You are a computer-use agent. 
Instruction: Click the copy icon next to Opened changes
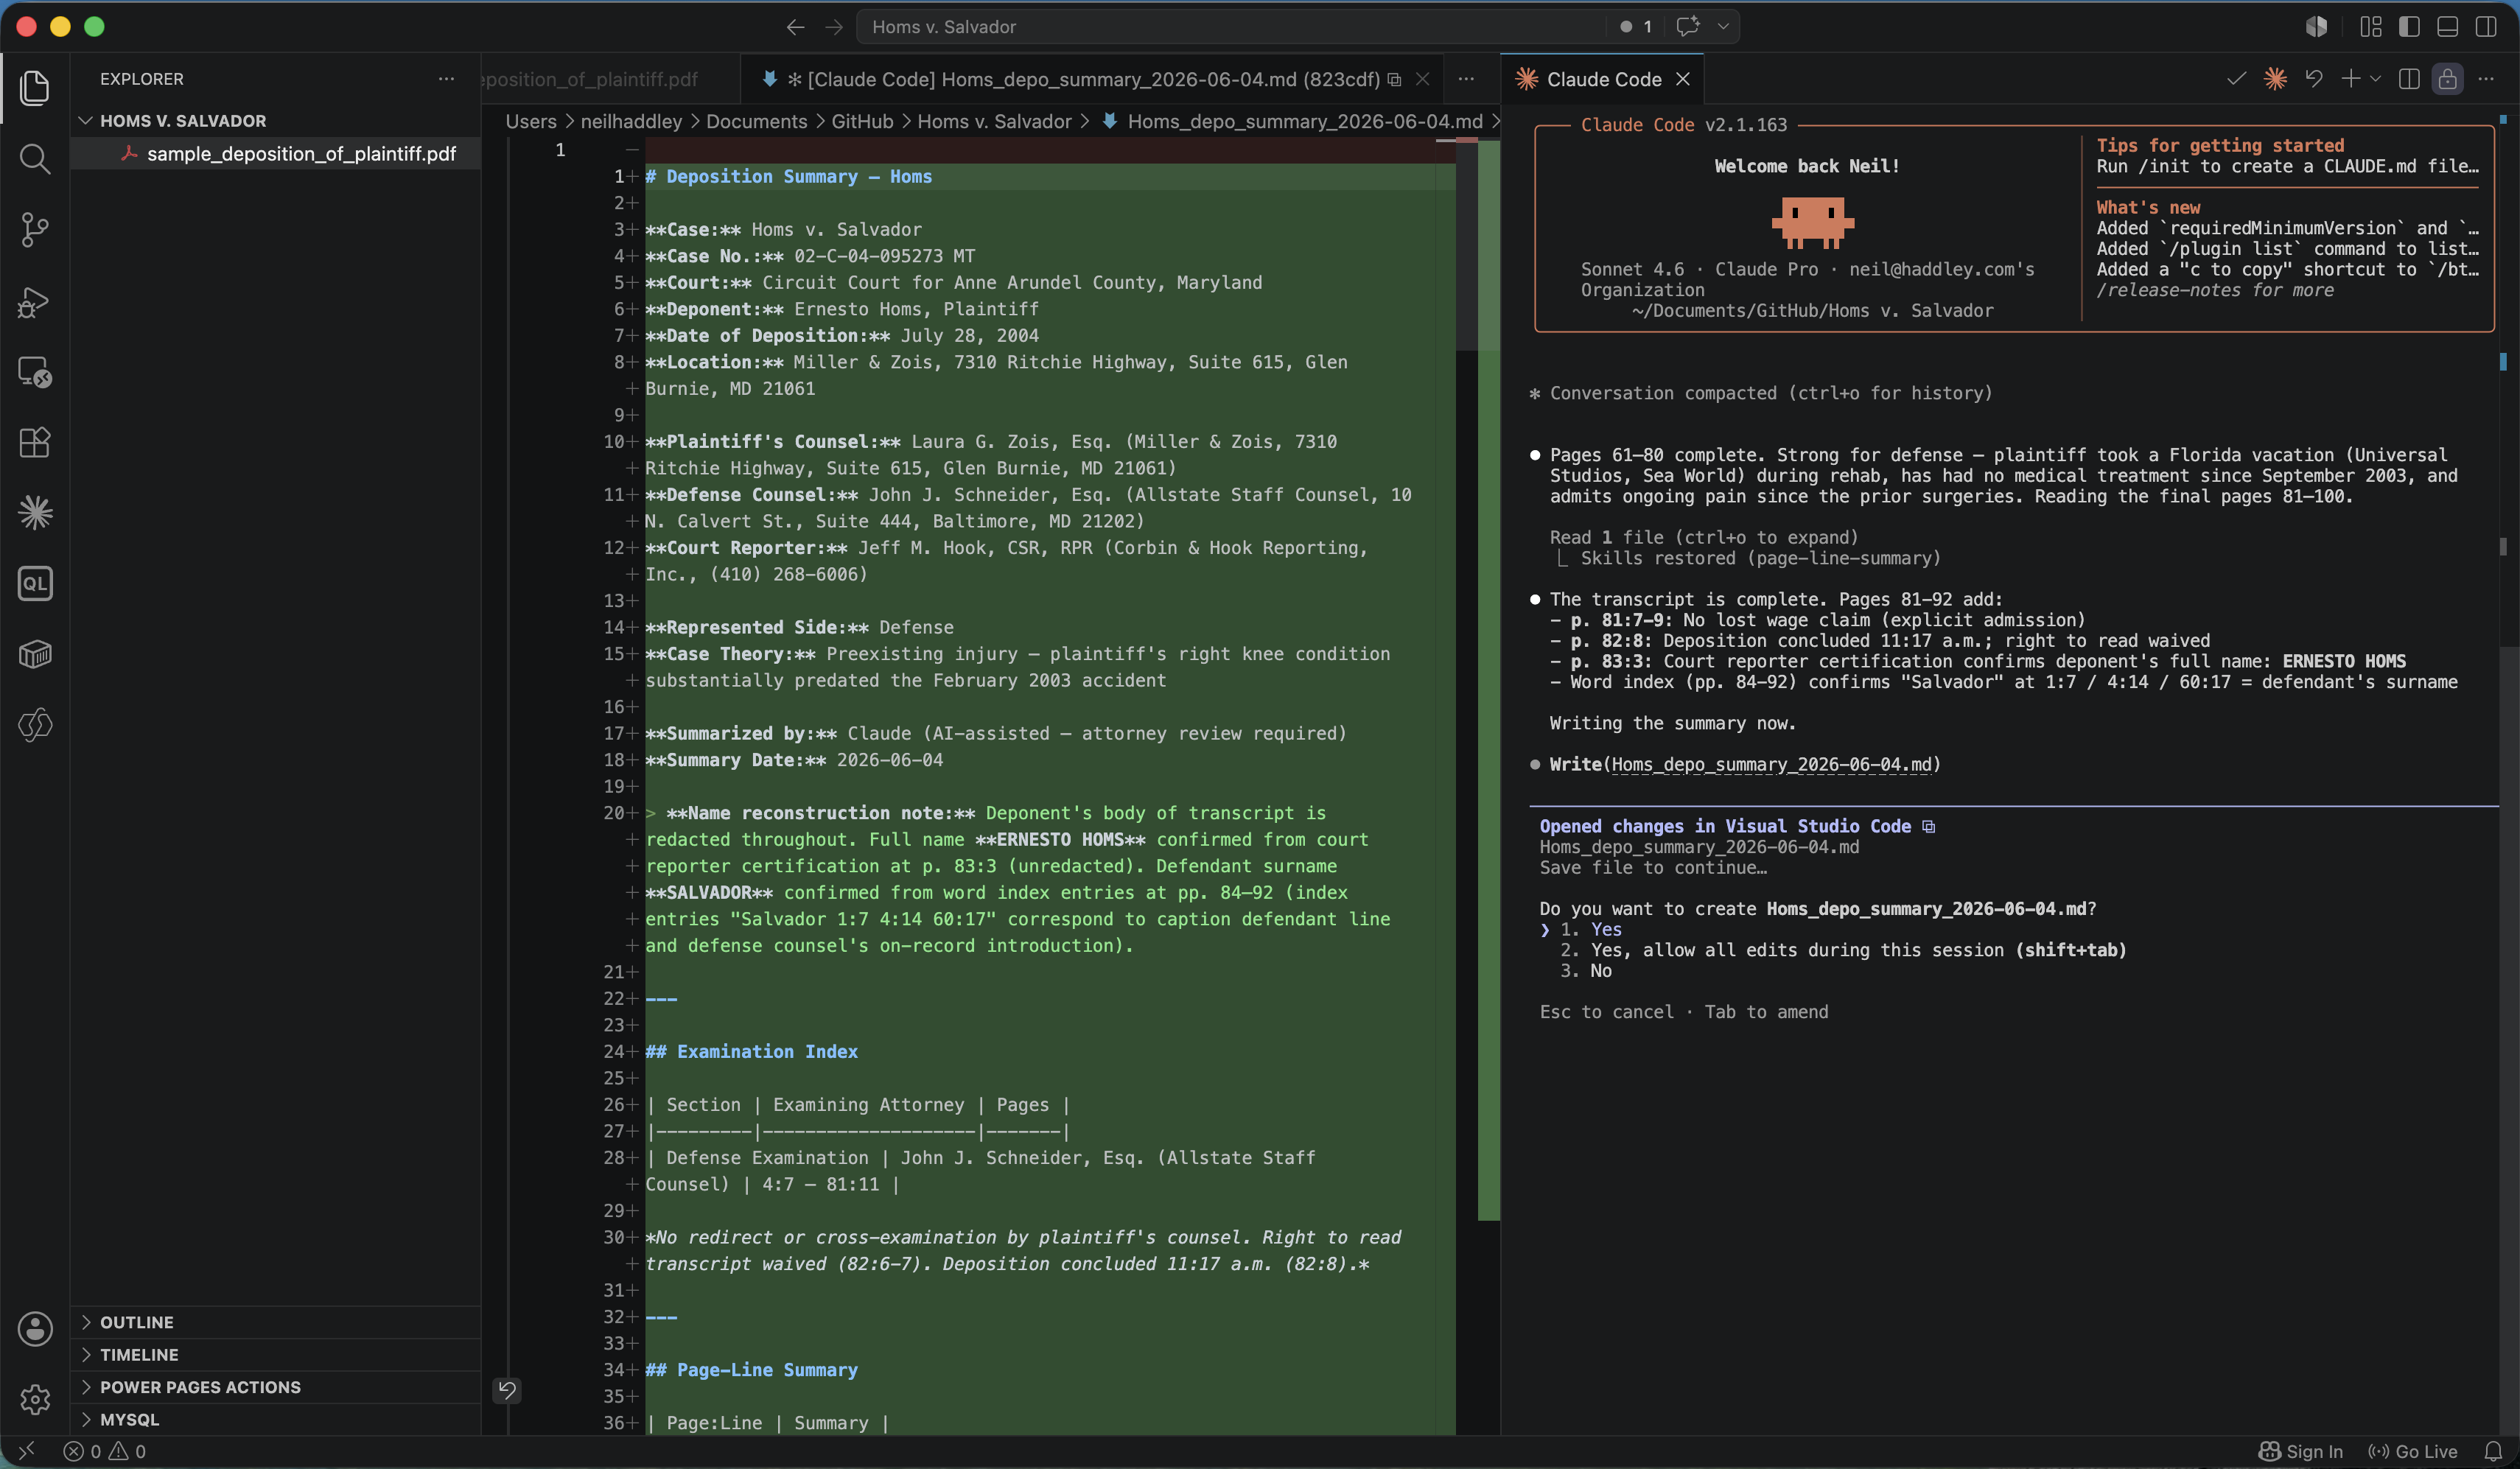coord(1929,826)
